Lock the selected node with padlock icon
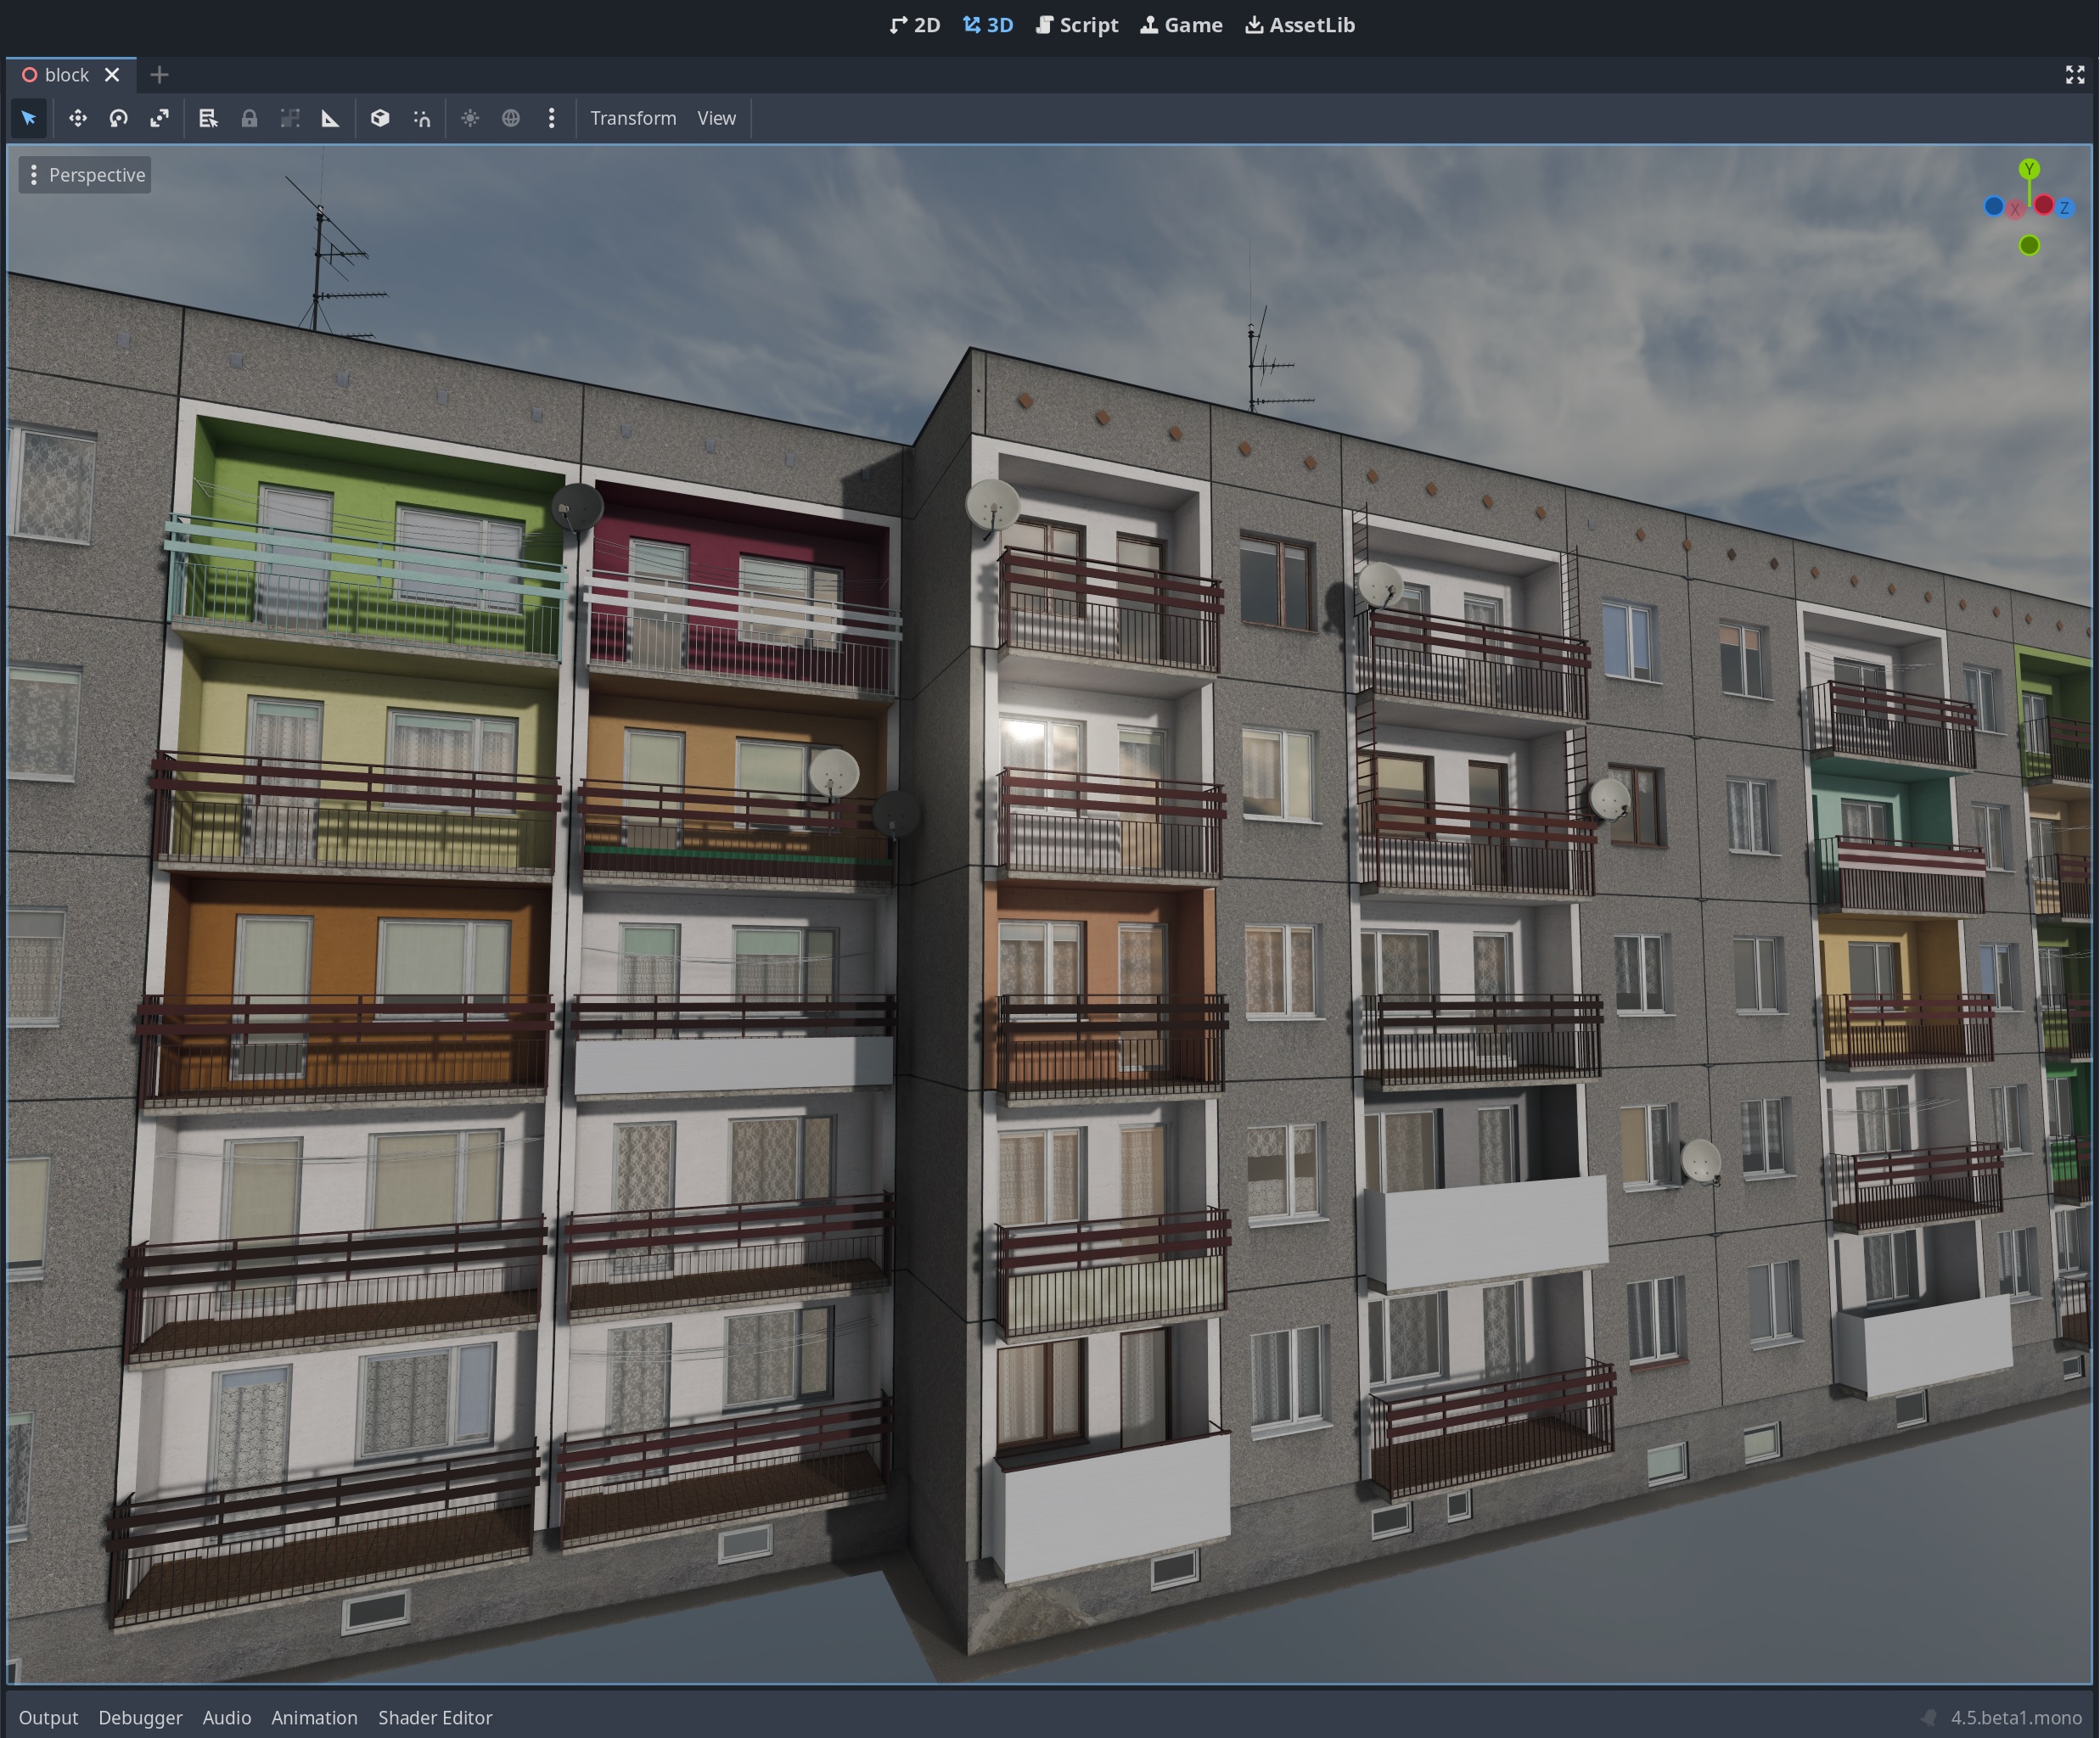Viewport: 2100px width, 1738px height. [249, 118]
